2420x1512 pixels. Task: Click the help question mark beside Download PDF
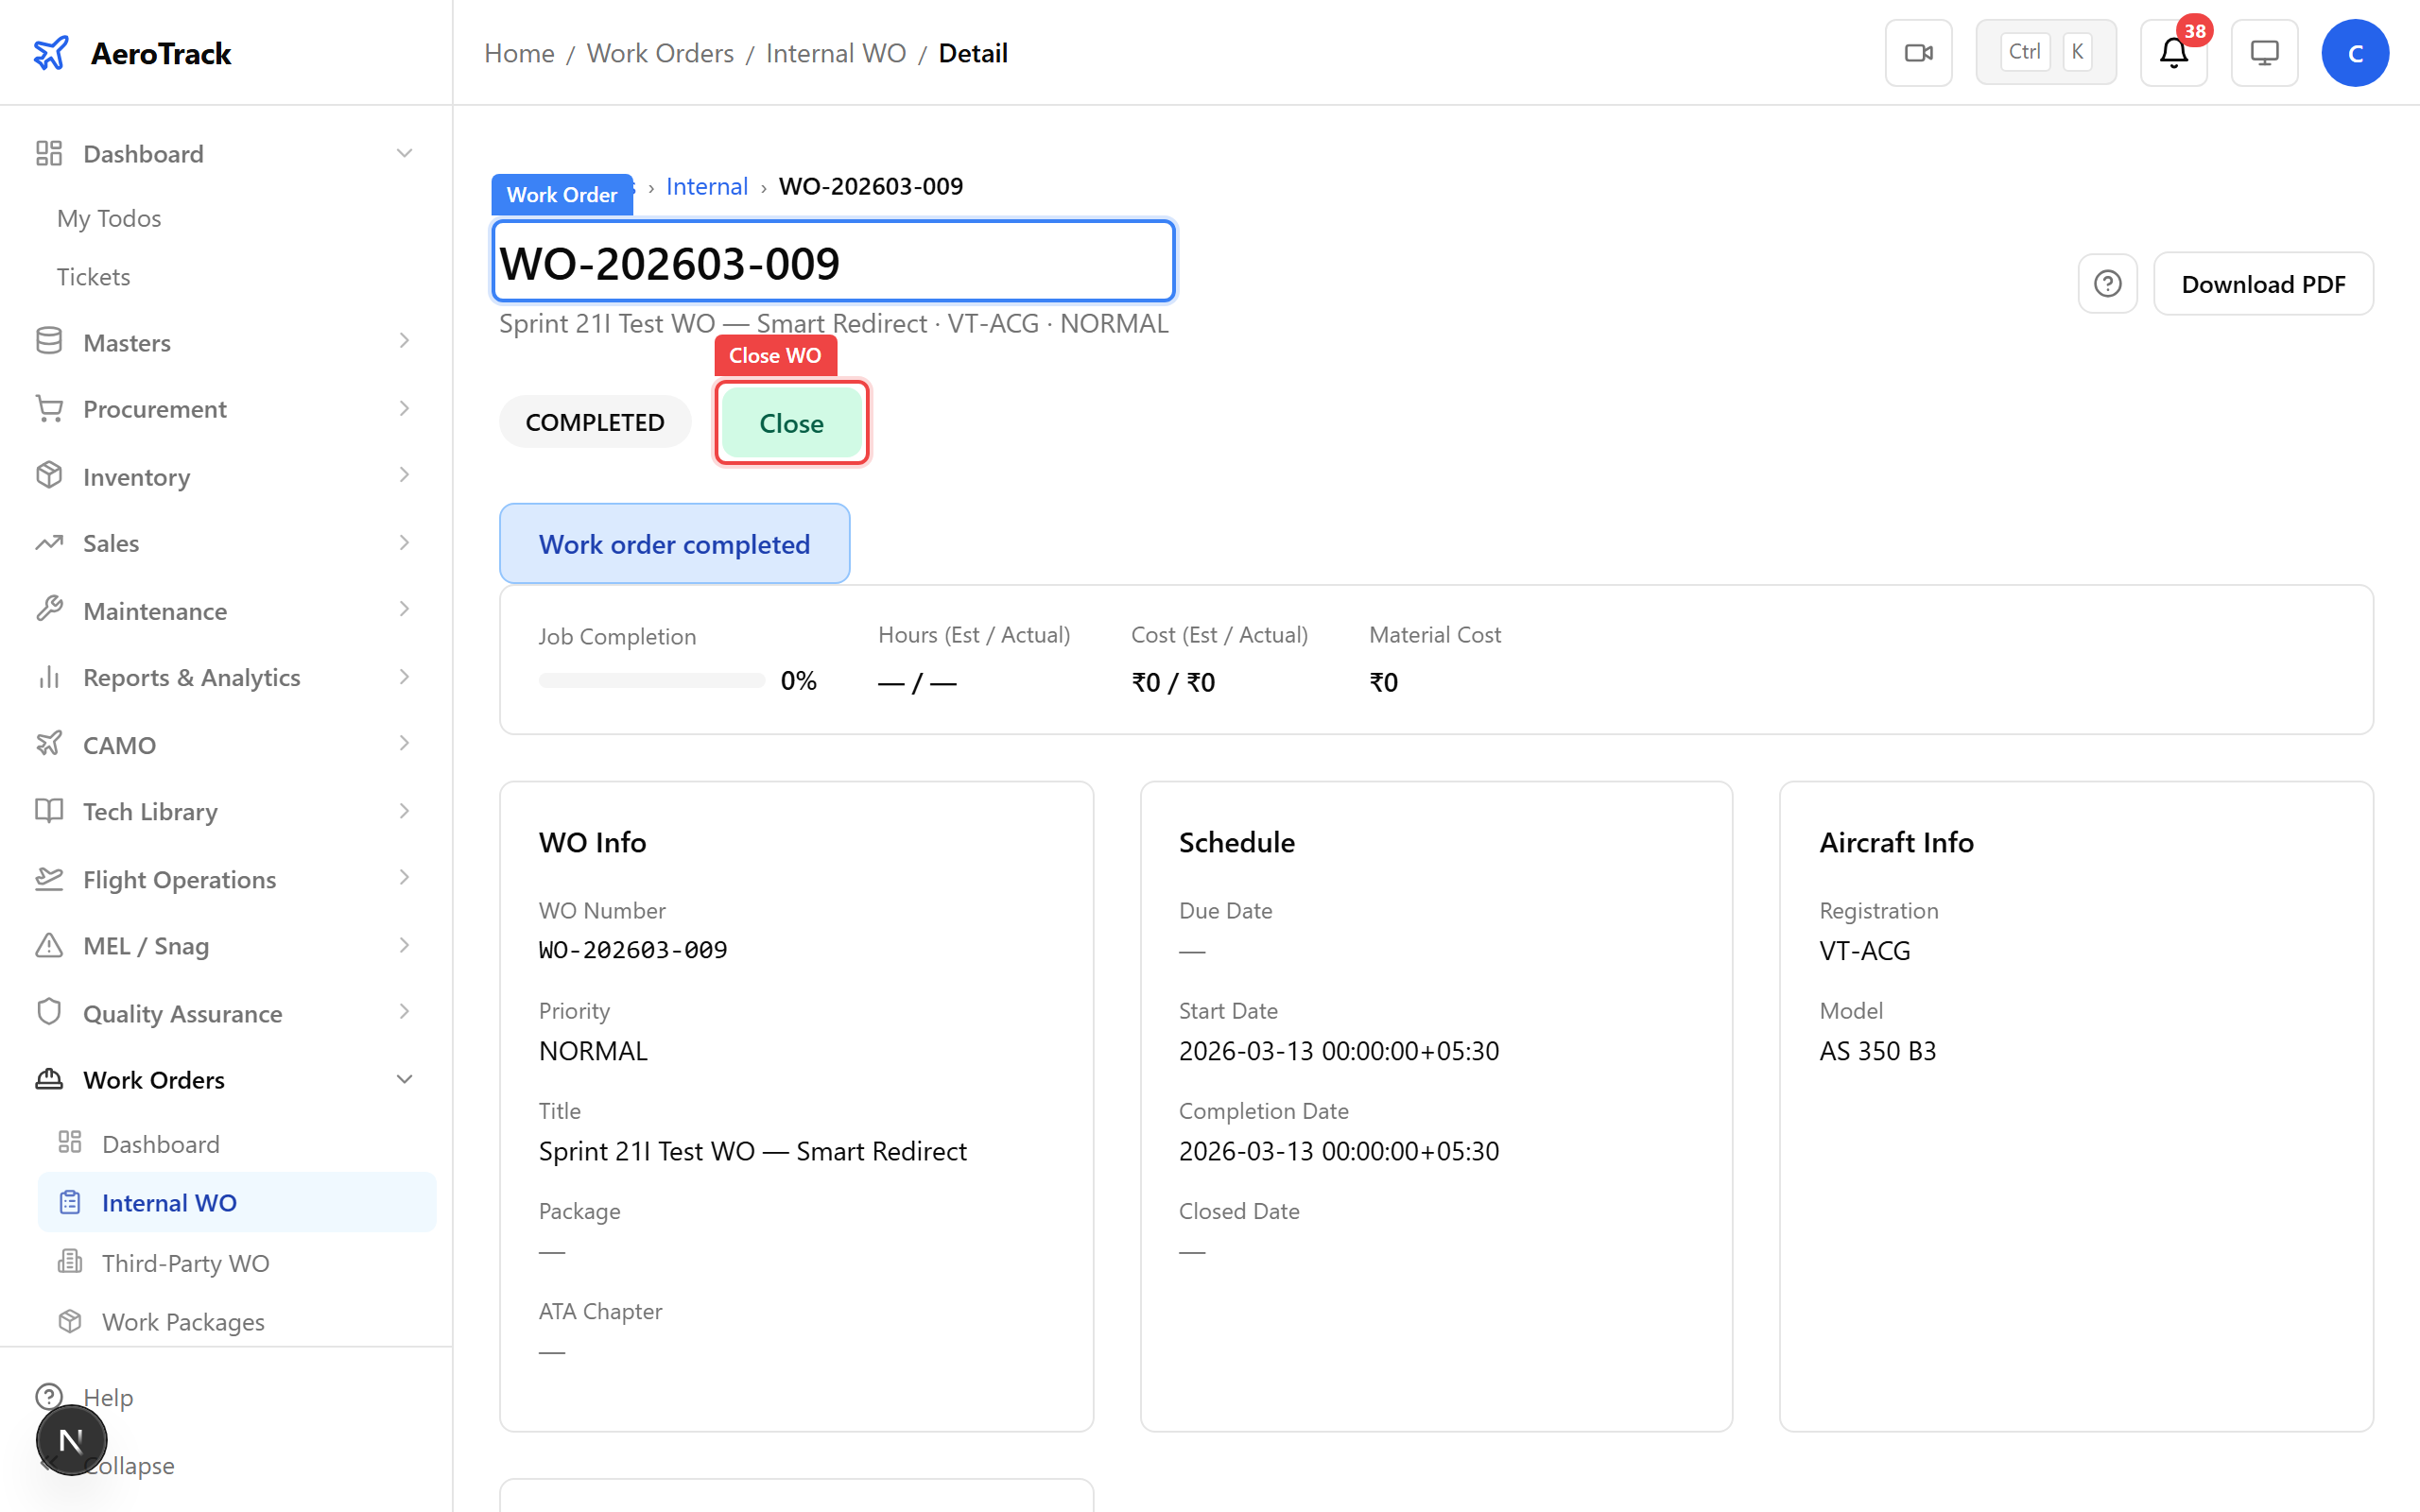2106,284
